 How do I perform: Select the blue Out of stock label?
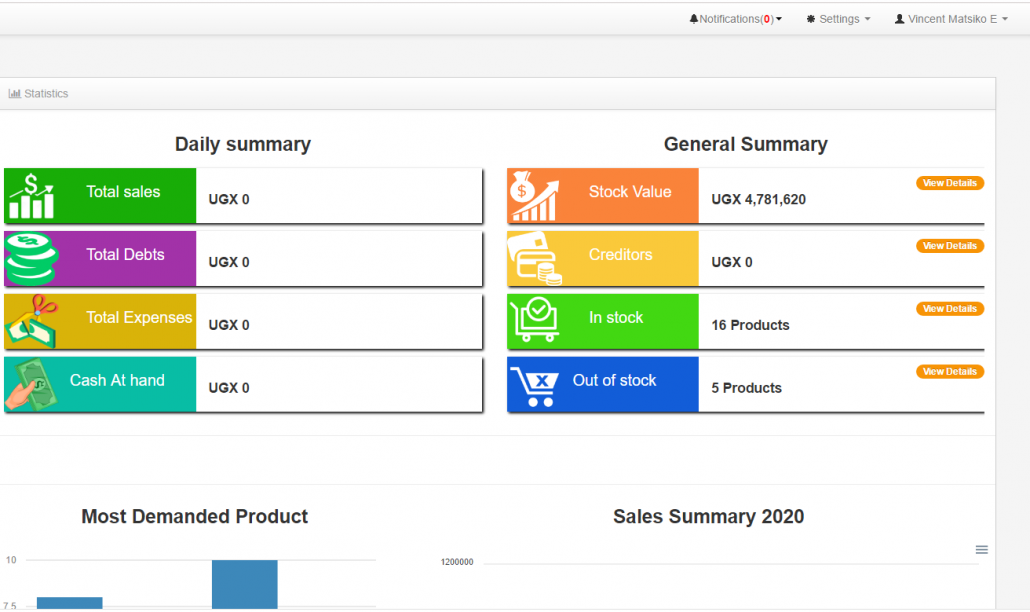tap(614, 381)
